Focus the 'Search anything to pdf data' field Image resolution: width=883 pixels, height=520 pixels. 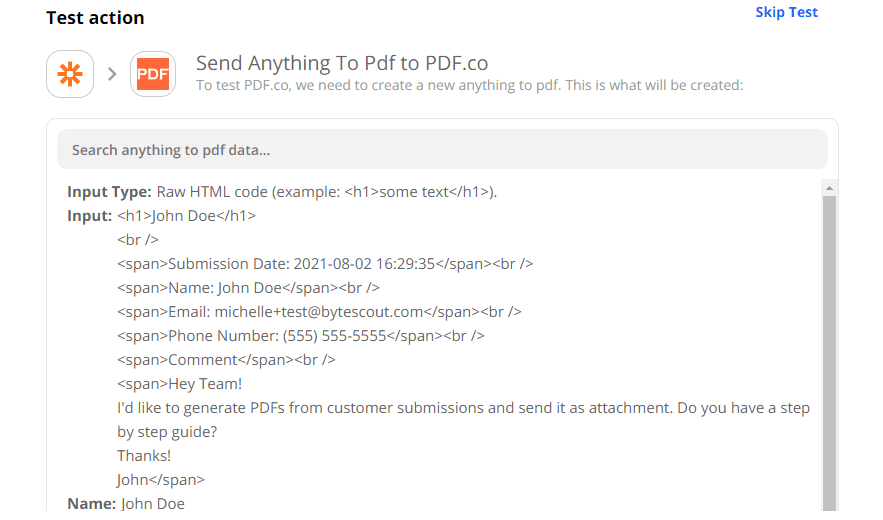(x=442, y=150)
